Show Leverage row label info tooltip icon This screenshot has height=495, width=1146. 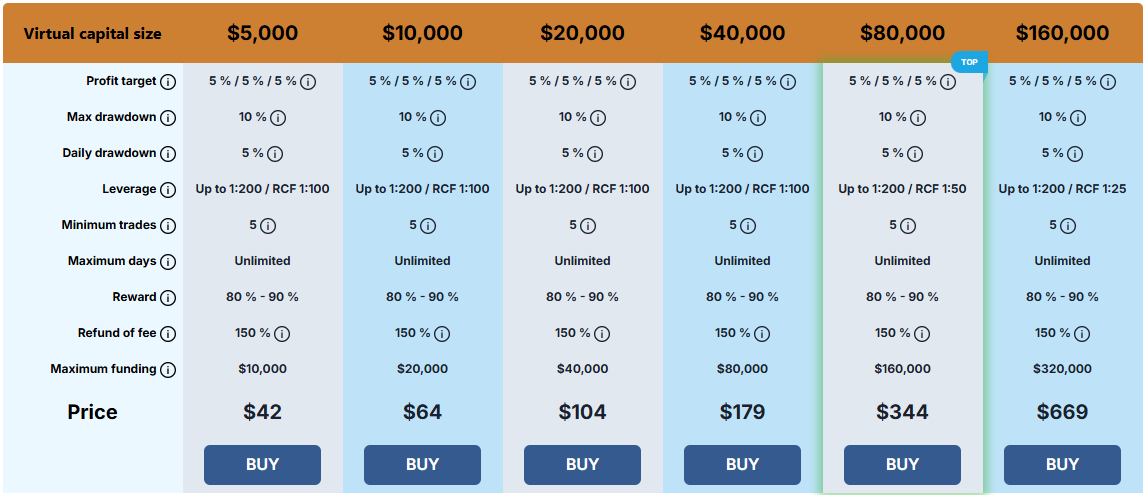pos(167,190)
